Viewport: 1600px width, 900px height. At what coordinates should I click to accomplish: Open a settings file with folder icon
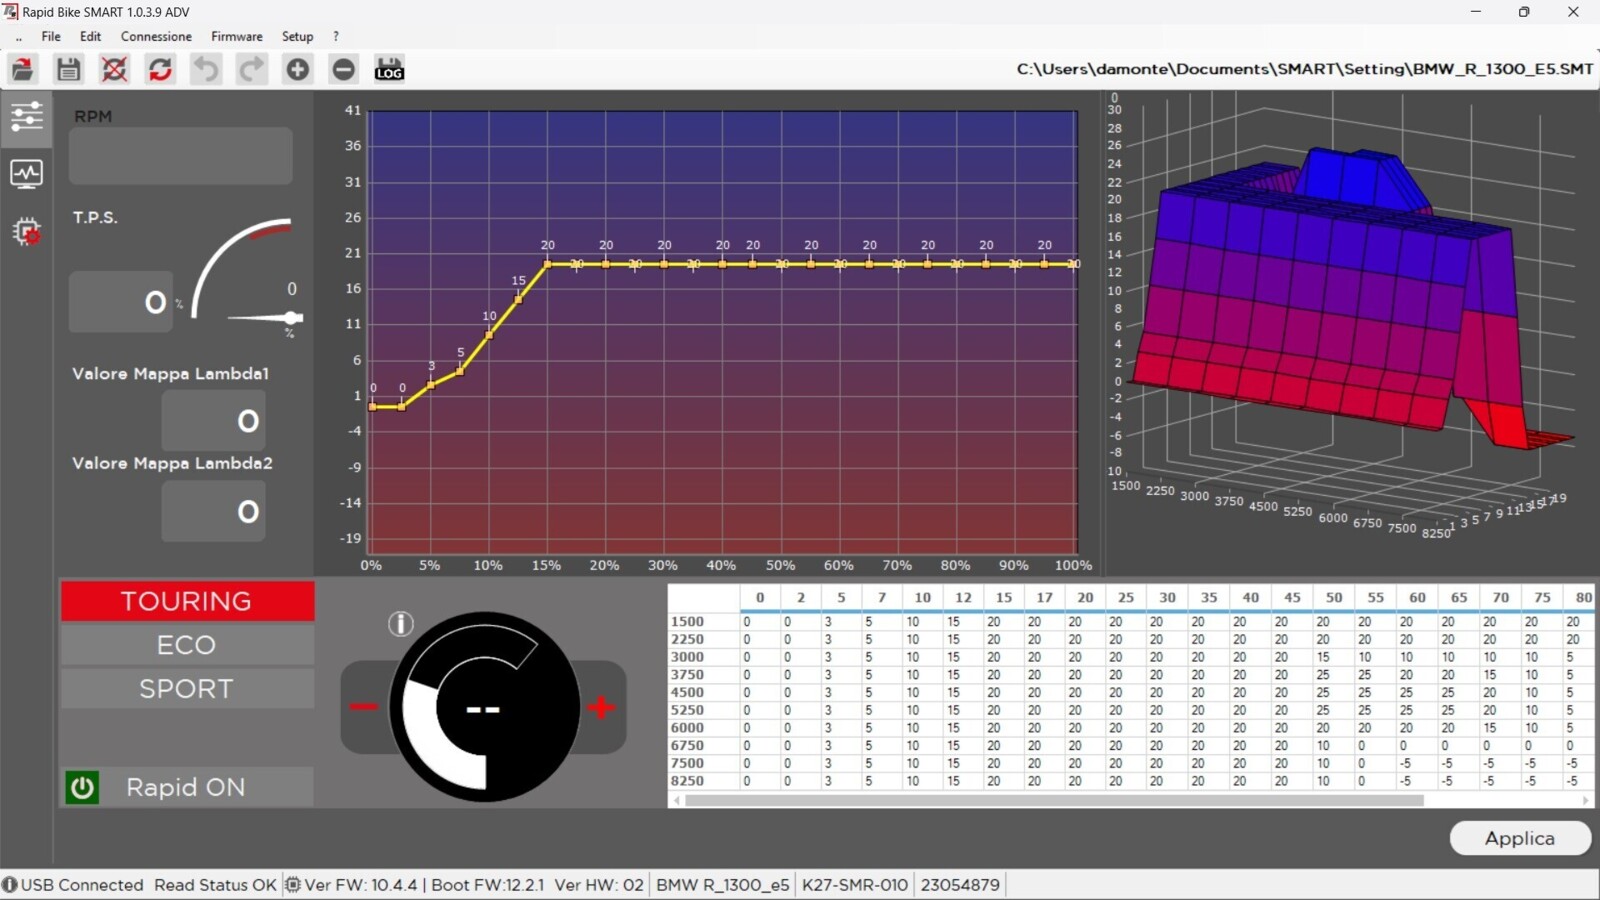pyautogui.click(x=23, y=69)
